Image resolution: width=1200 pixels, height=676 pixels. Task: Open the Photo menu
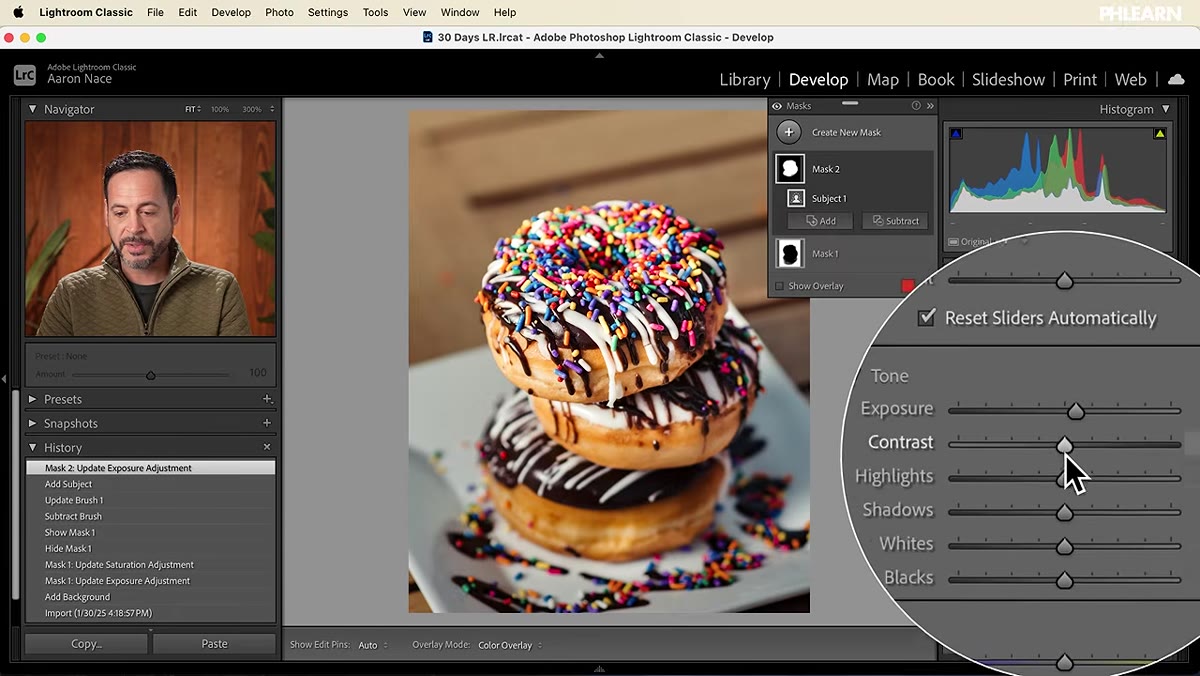[279, 12]
